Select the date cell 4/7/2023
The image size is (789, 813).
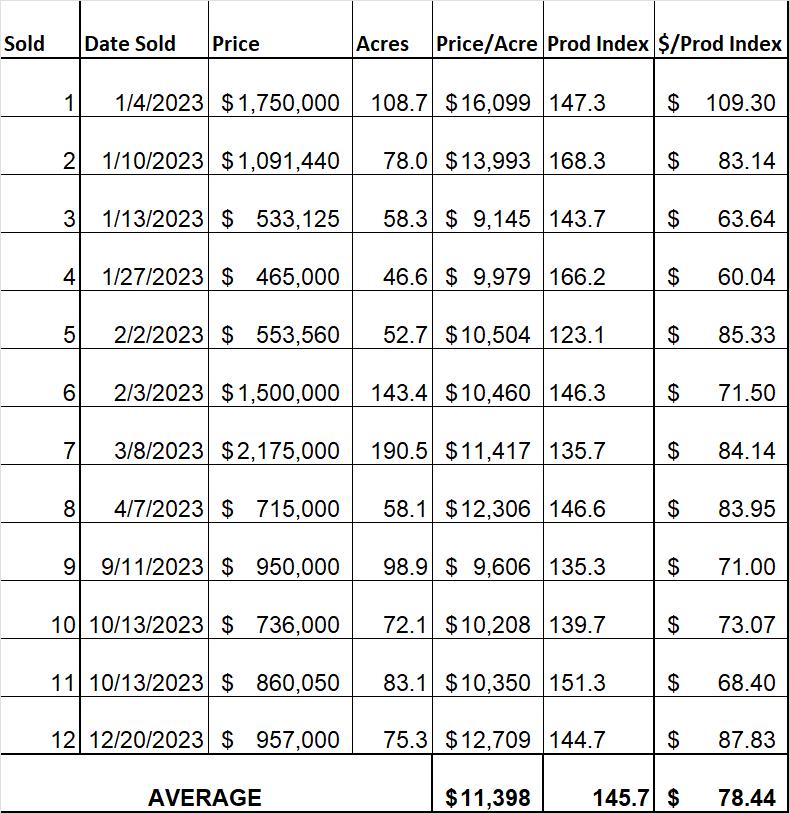(x=144, y=494)
